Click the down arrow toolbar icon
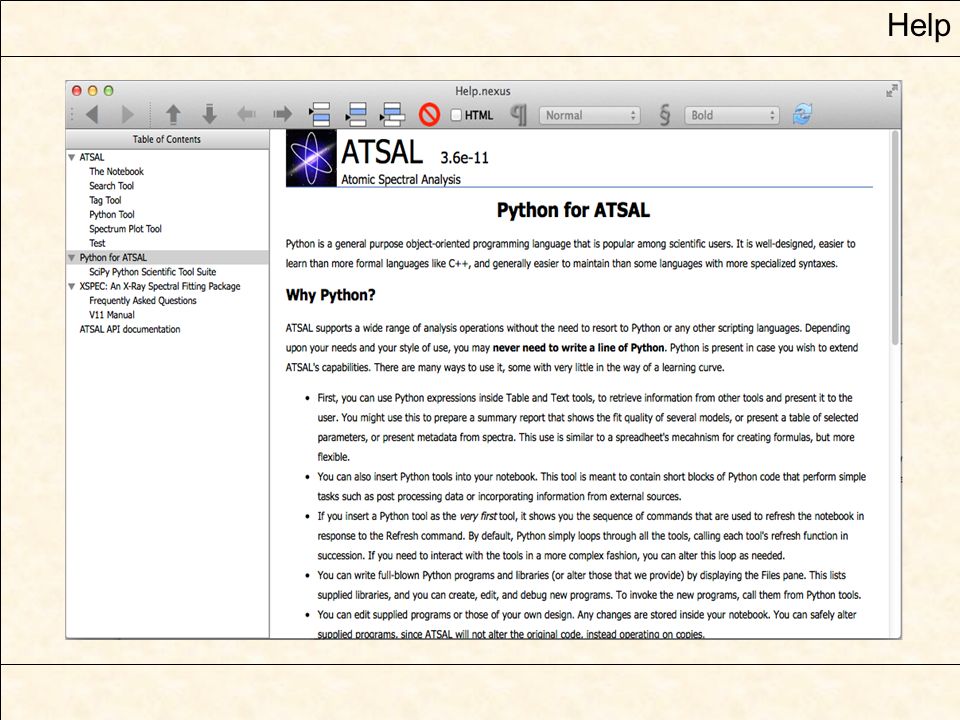Image resolution: width=960 pixels, height=720 pixels. click(209, 114)
